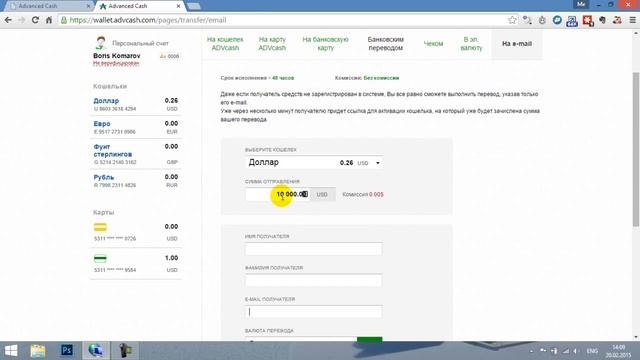Click the red extension icon in toolbar

(x=587, y=20)
